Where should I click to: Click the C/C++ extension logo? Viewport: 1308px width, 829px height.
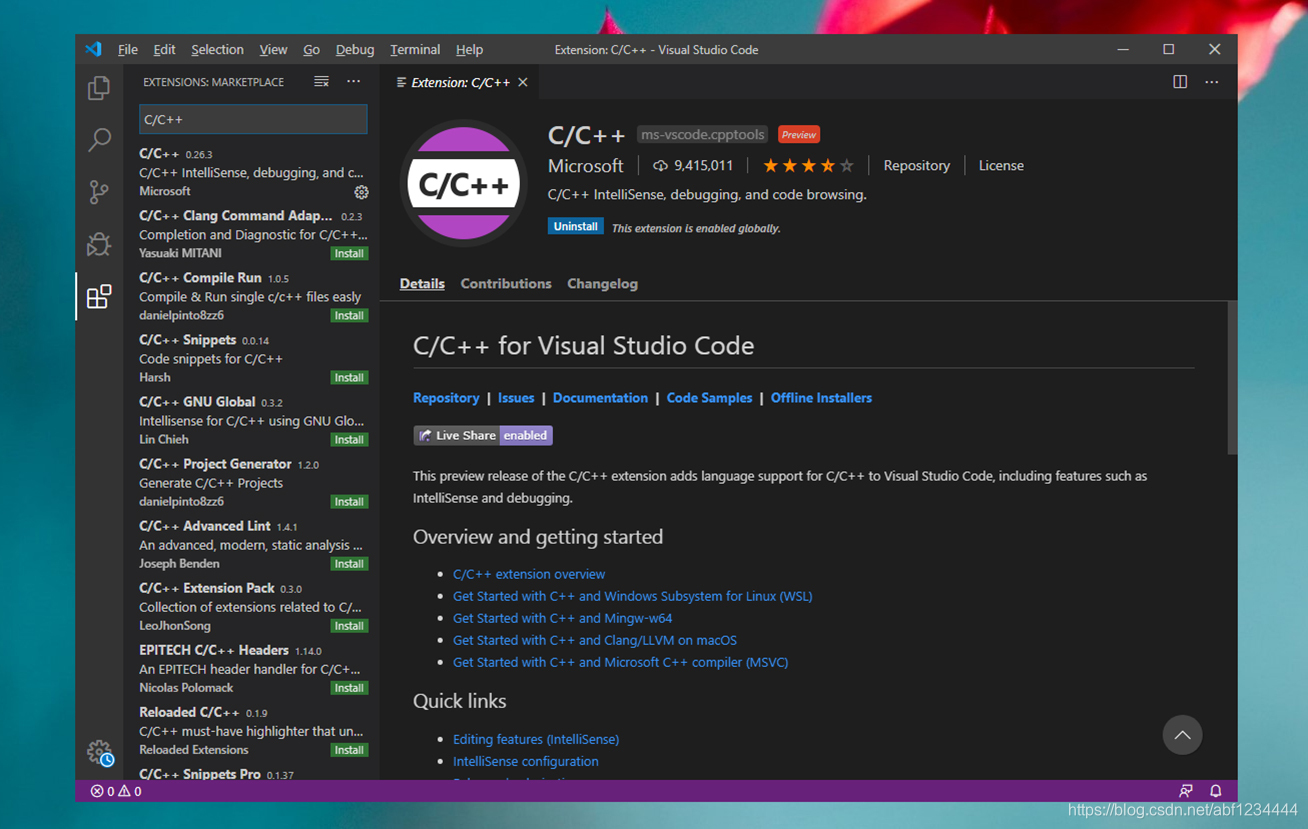[x=464, y=184]
